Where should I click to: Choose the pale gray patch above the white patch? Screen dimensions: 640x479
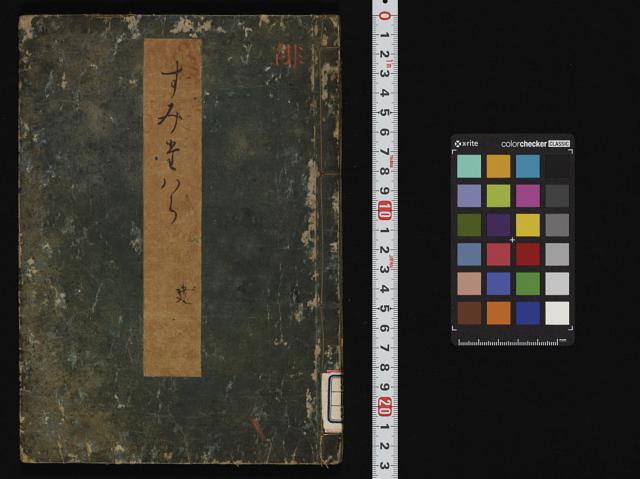(557, 284)
